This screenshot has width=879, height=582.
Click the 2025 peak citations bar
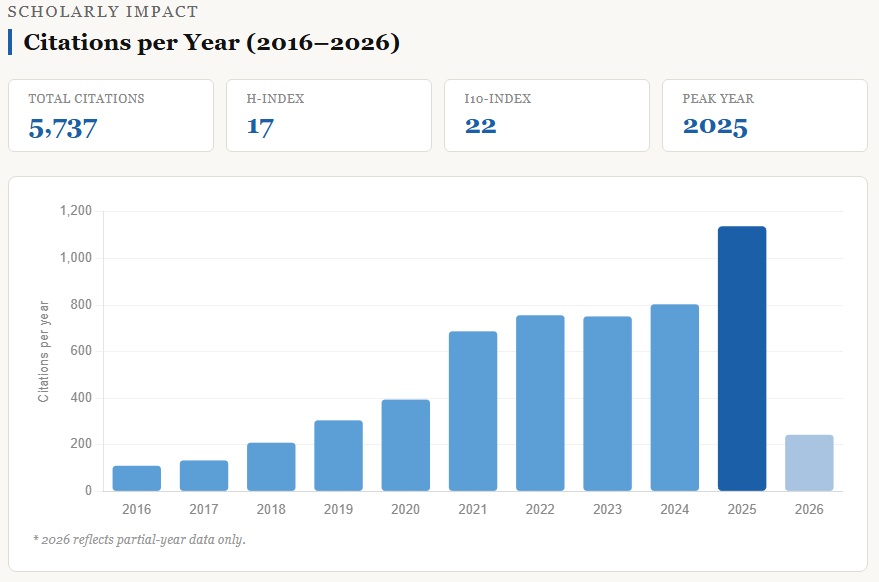click(x=742, y=359)
